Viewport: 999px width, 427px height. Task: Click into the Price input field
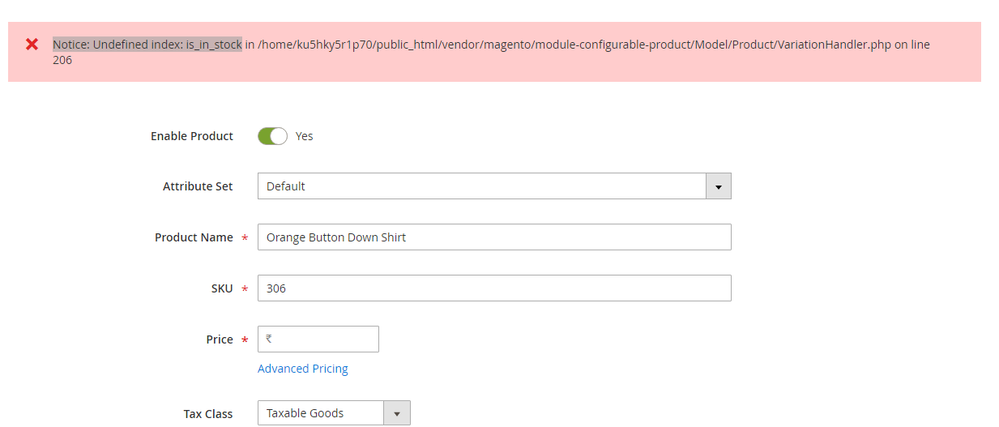pos(318,339)
